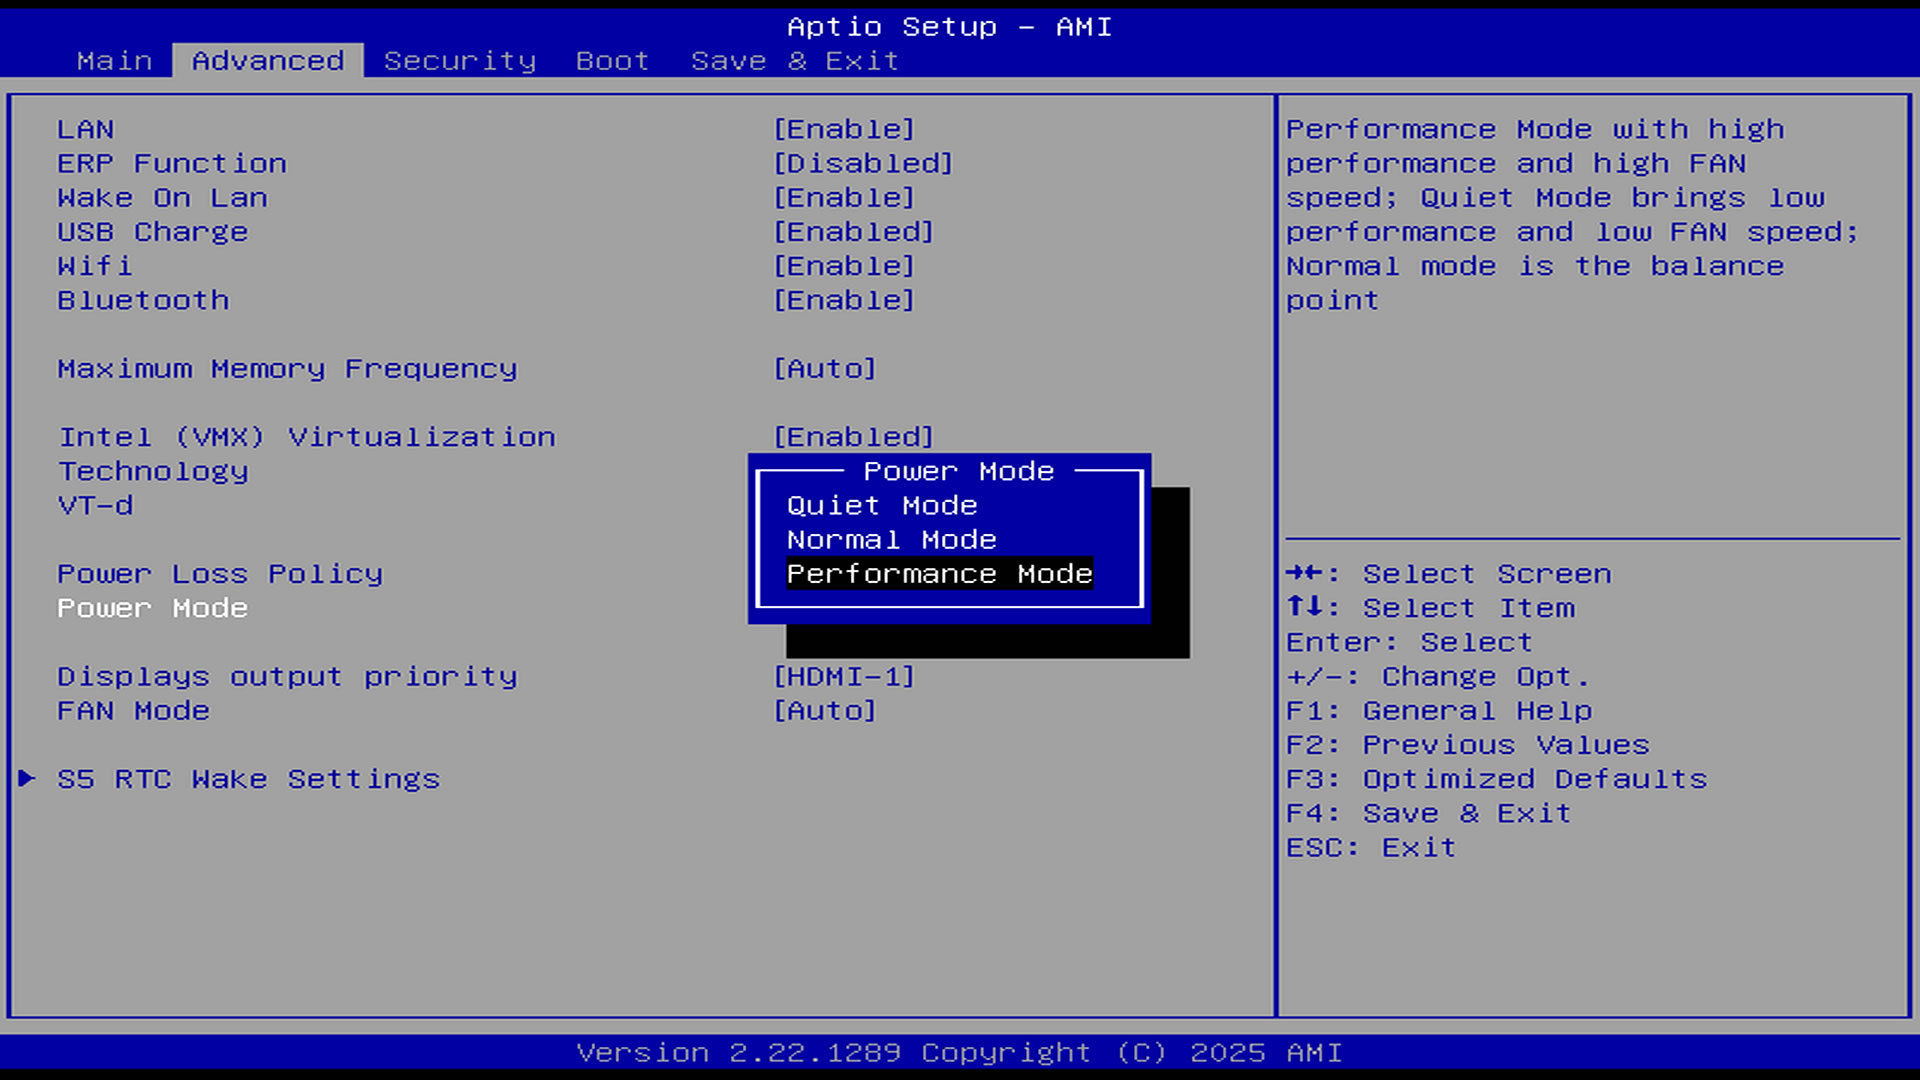The width and height of the screenshot is (1920, 1080).
Task: Expand the S5 RTC Wake Settings arrow
Action: pos(27,778)
